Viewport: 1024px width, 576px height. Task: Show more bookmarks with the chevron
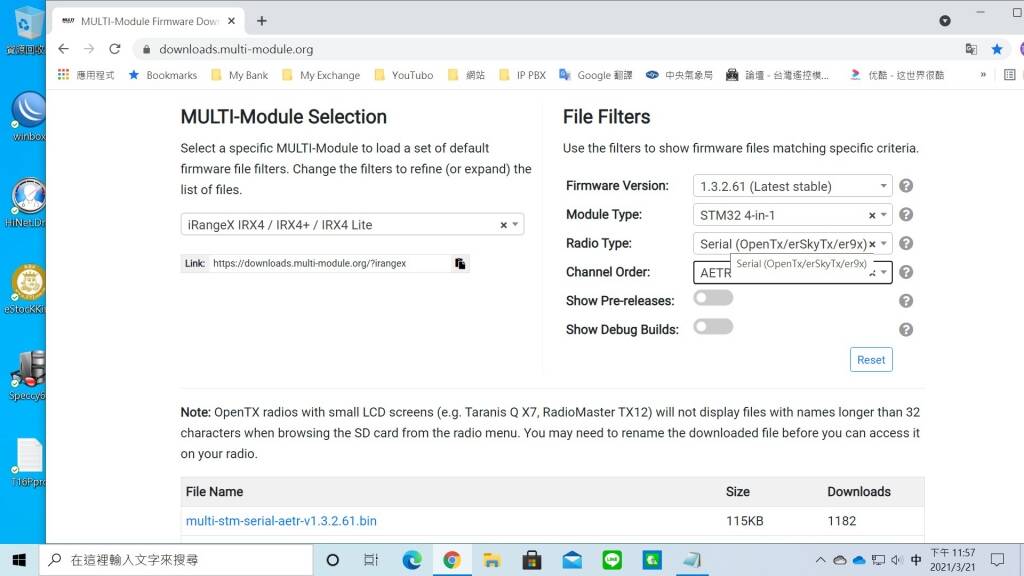983,75
